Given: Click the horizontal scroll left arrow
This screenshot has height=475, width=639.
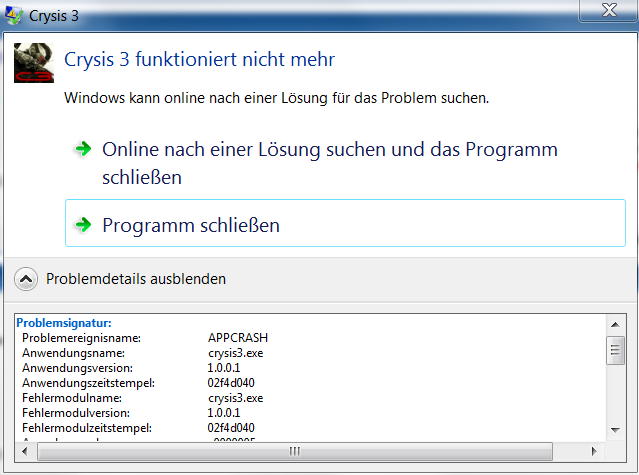Looking at the screenshot, I should click(x=25, y=451).
